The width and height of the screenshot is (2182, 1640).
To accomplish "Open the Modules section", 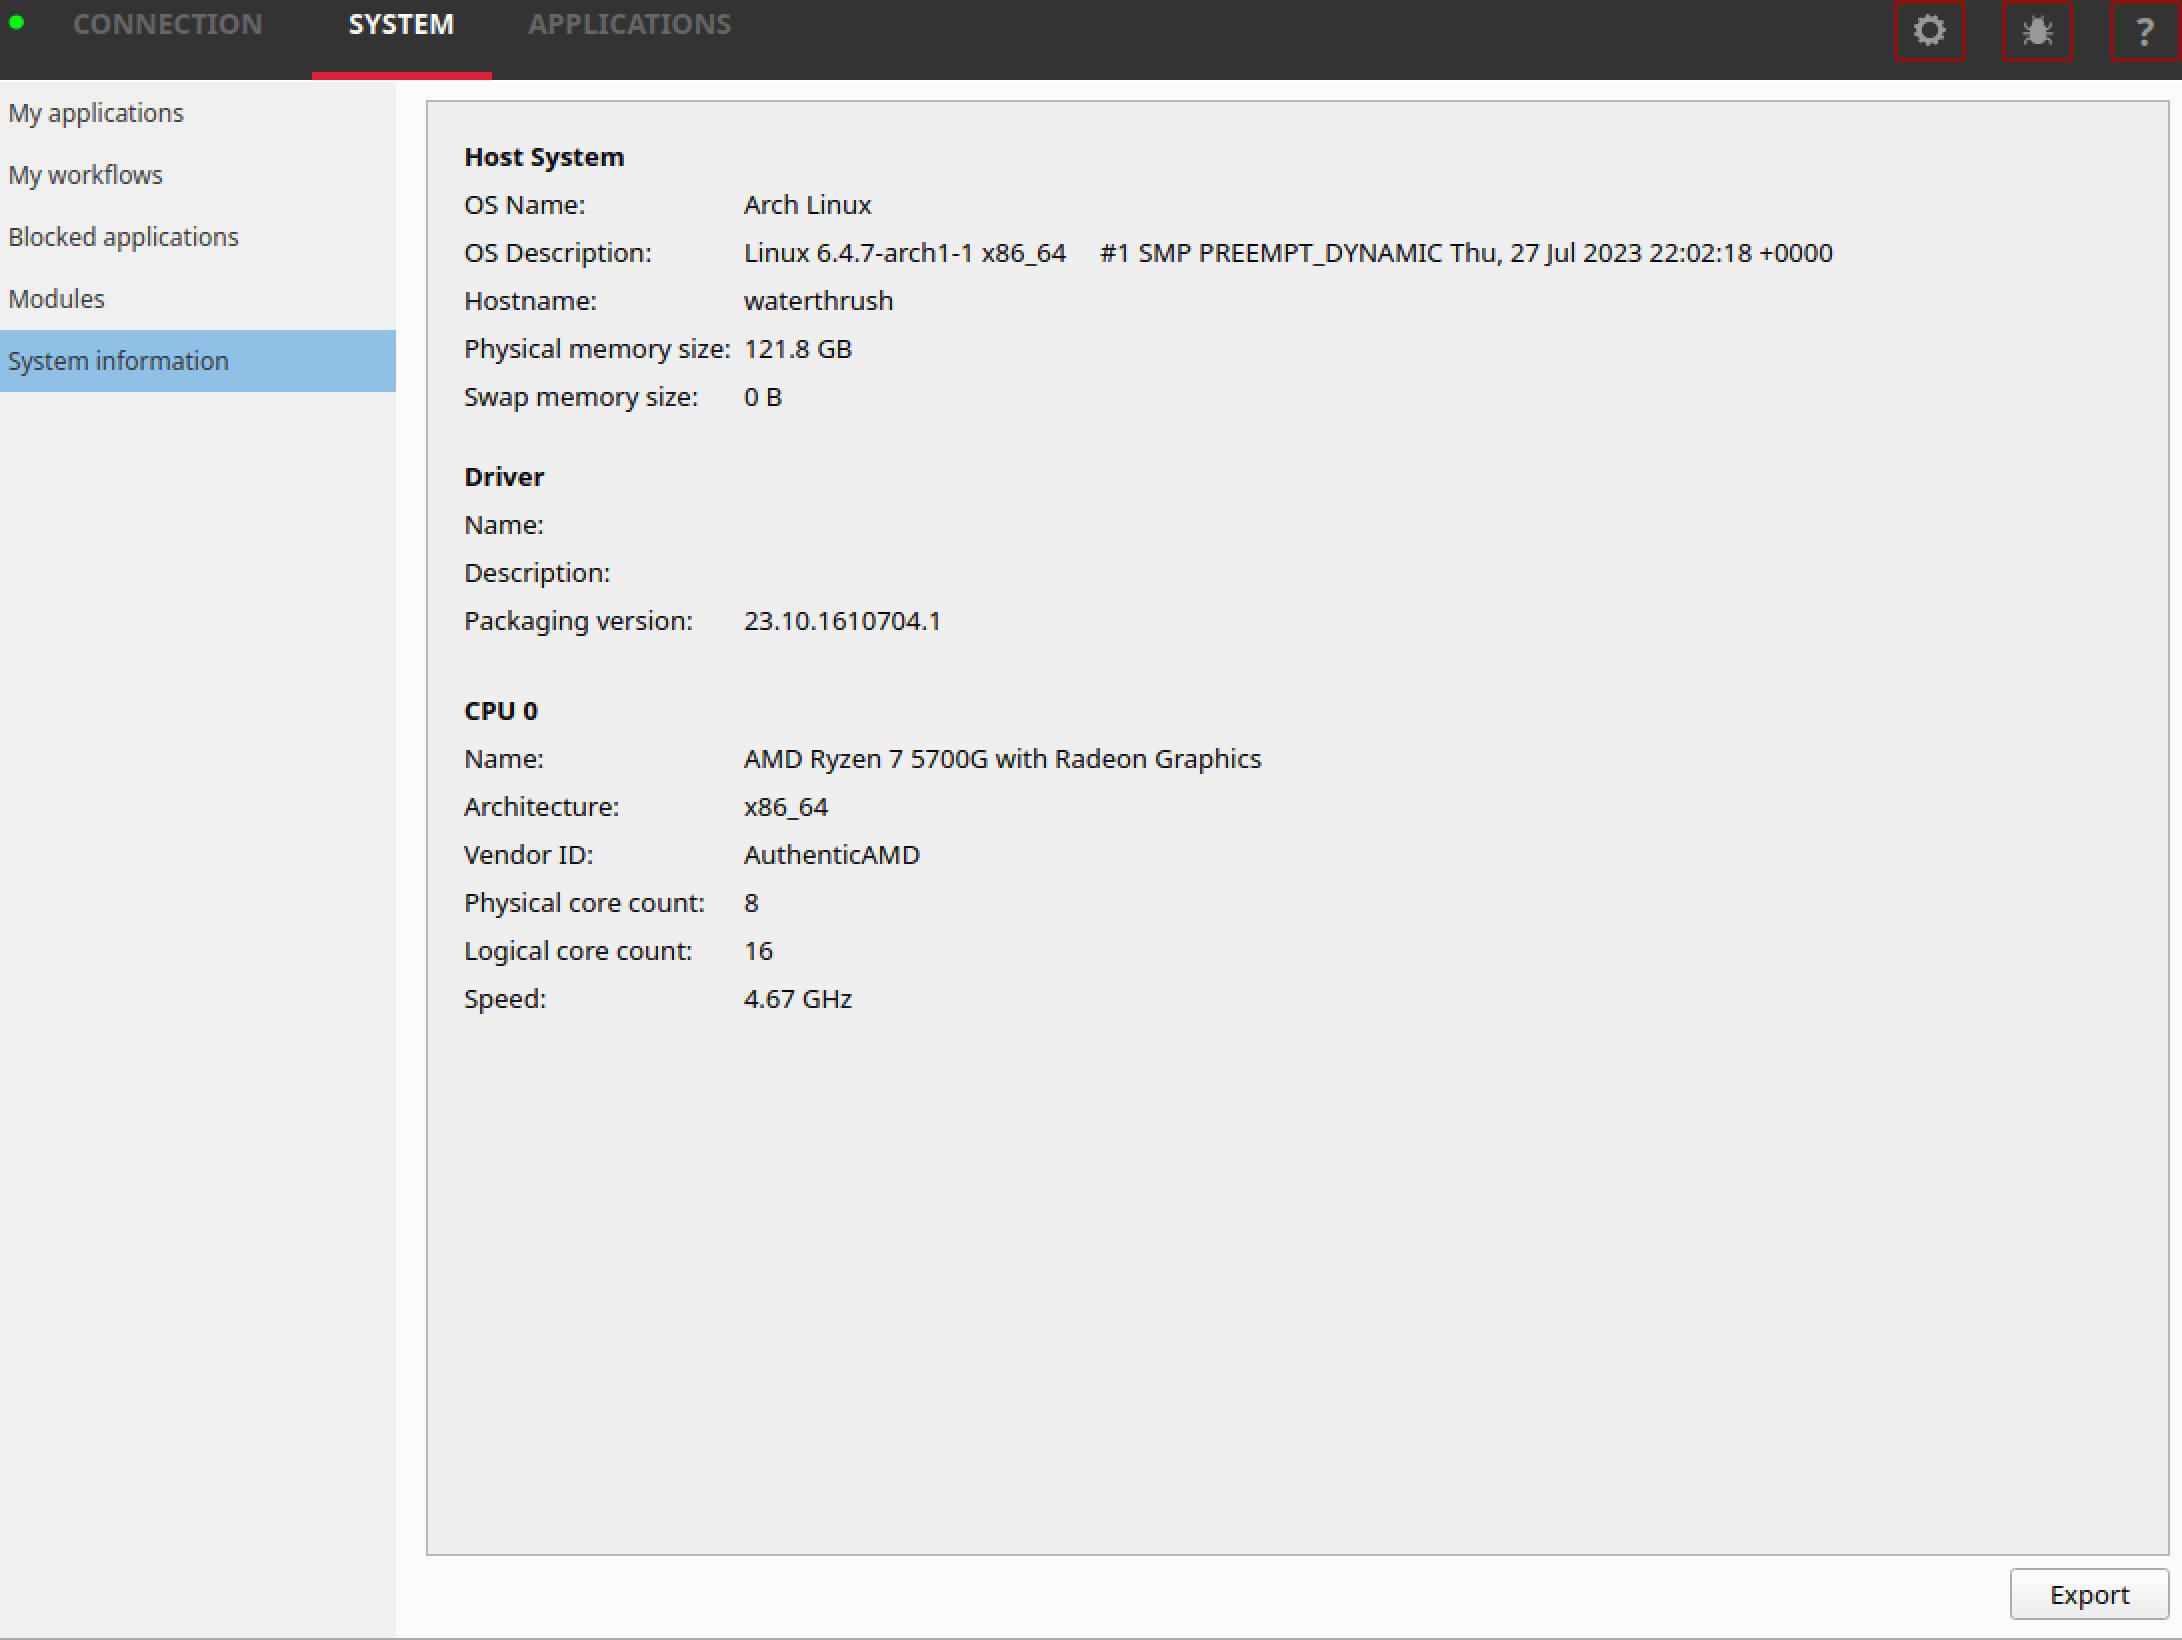I will click(x=57, y=298).
